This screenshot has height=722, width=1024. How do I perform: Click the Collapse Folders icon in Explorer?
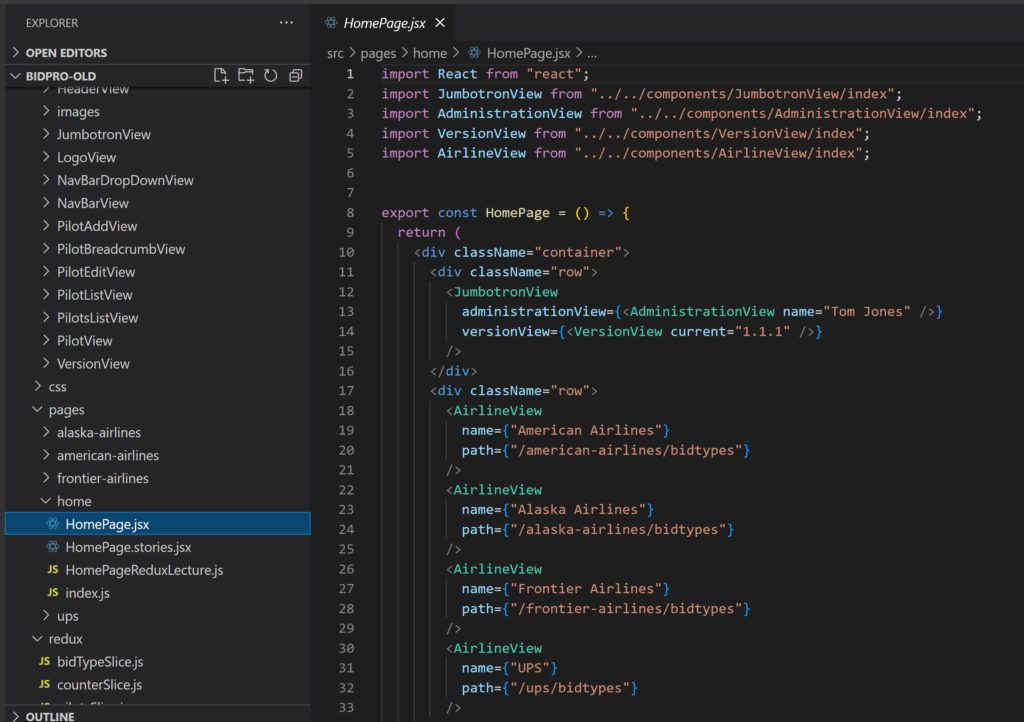tap(295, 76)
